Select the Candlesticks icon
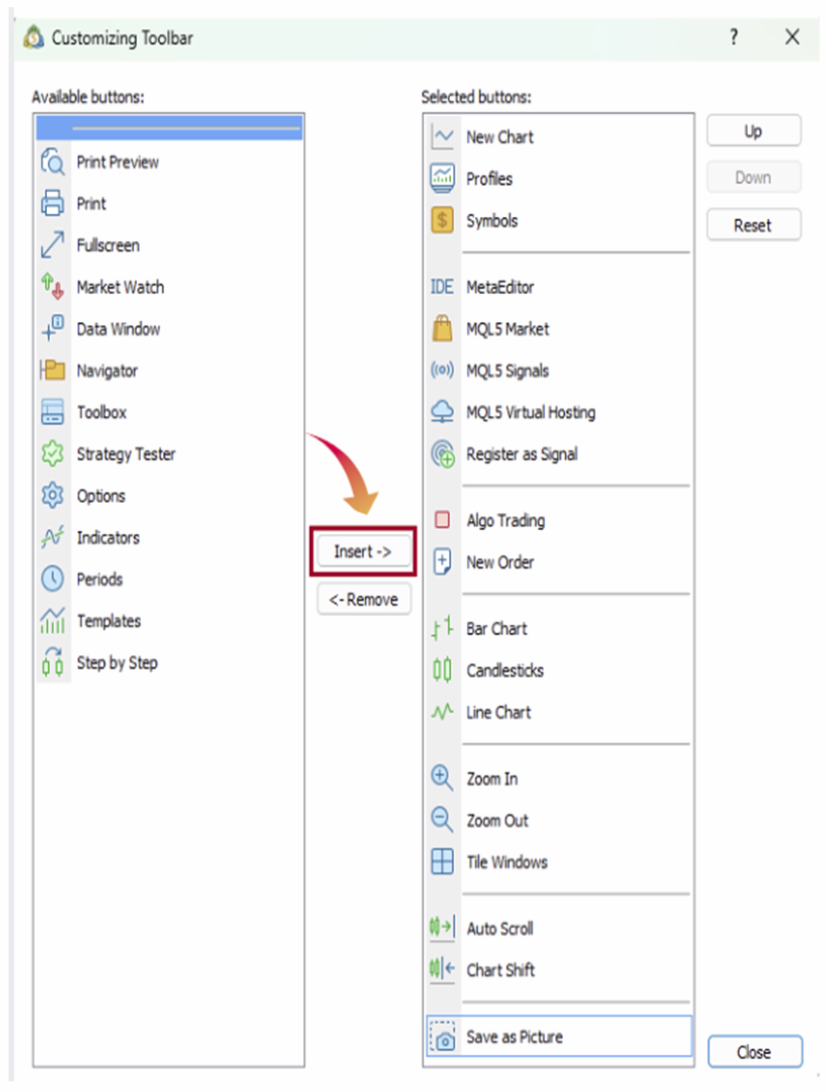 tap(442, 670)
